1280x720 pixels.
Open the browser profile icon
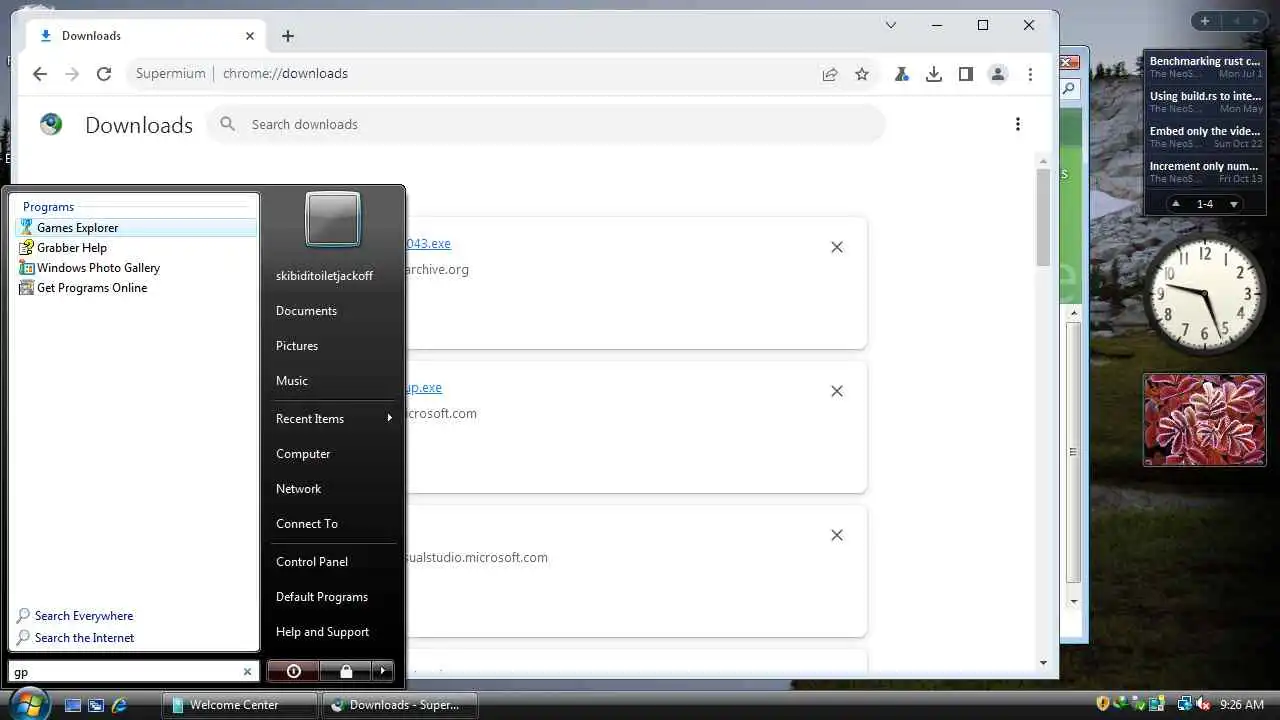point(998,74)
